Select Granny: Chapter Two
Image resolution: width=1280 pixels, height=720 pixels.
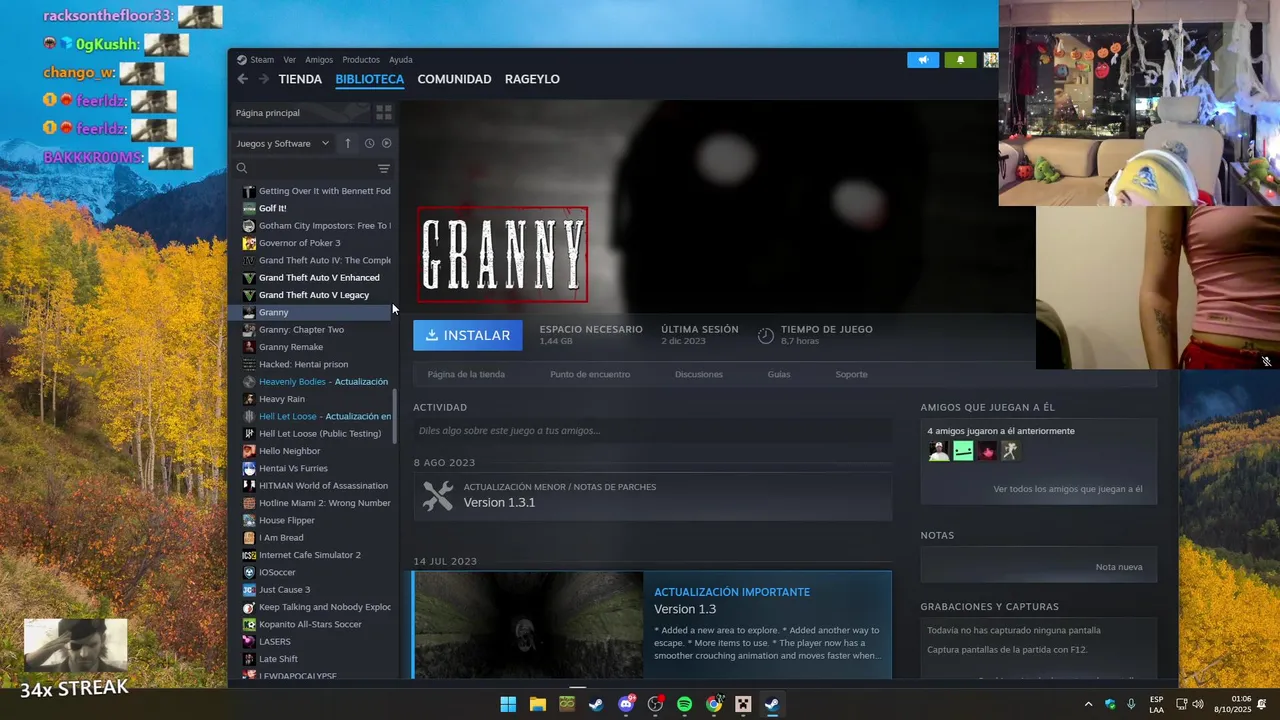(316, 329)
